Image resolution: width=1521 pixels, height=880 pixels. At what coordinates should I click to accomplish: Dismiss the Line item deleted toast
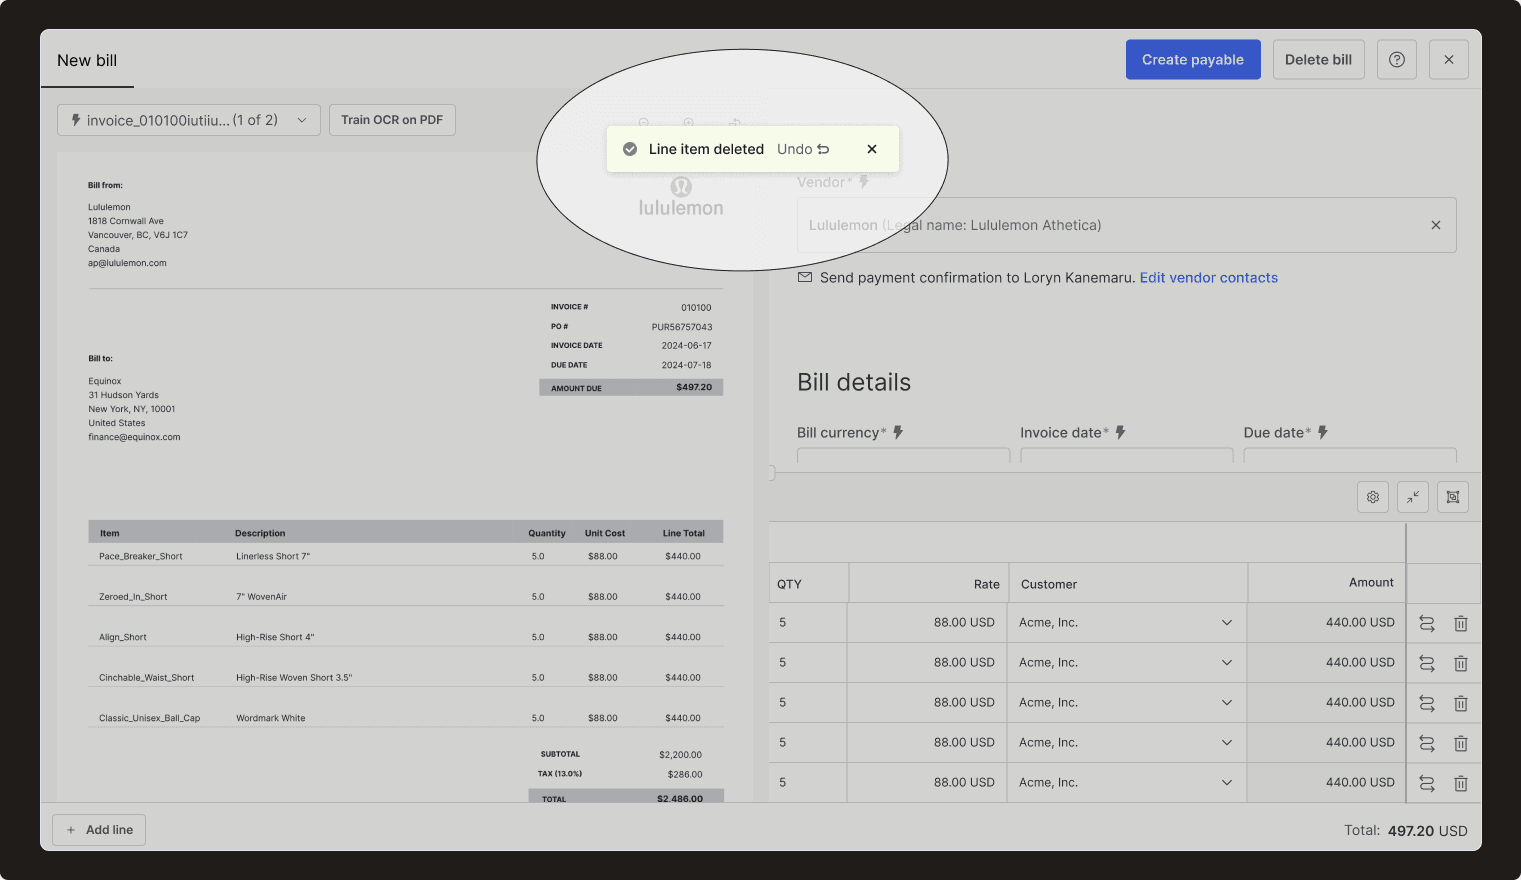click(872, 149)
